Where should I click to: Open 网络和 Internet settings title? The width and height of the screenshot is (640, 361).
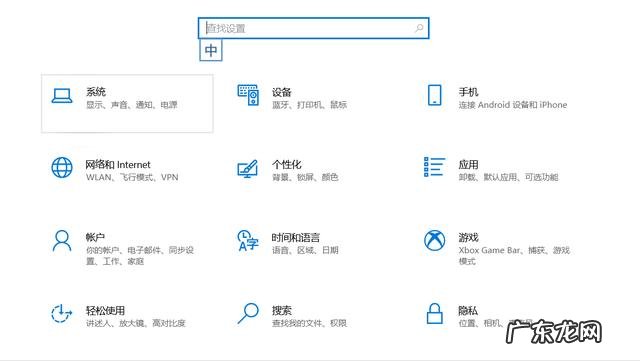(118, 165)
